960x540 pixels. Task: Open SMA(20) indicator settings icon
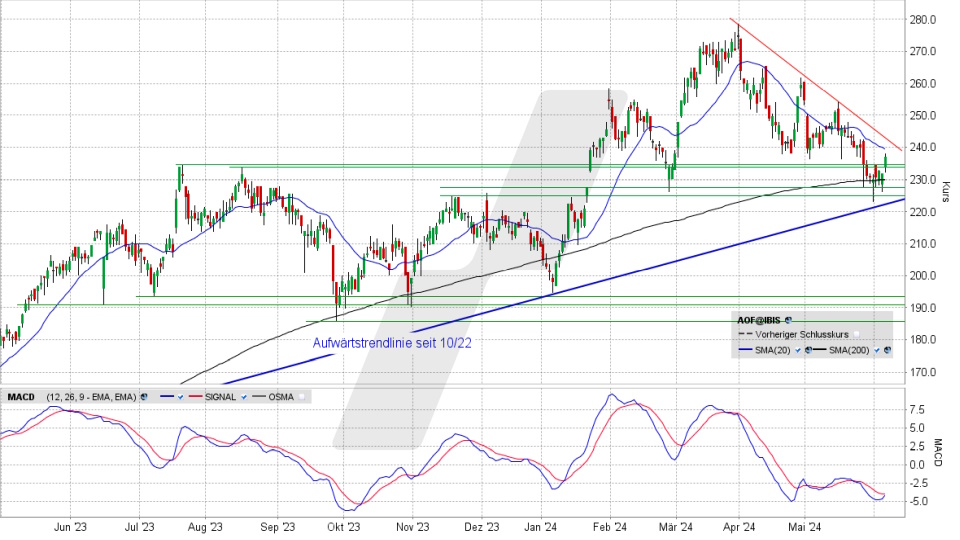pyautogui.click(x=808, y=350)
